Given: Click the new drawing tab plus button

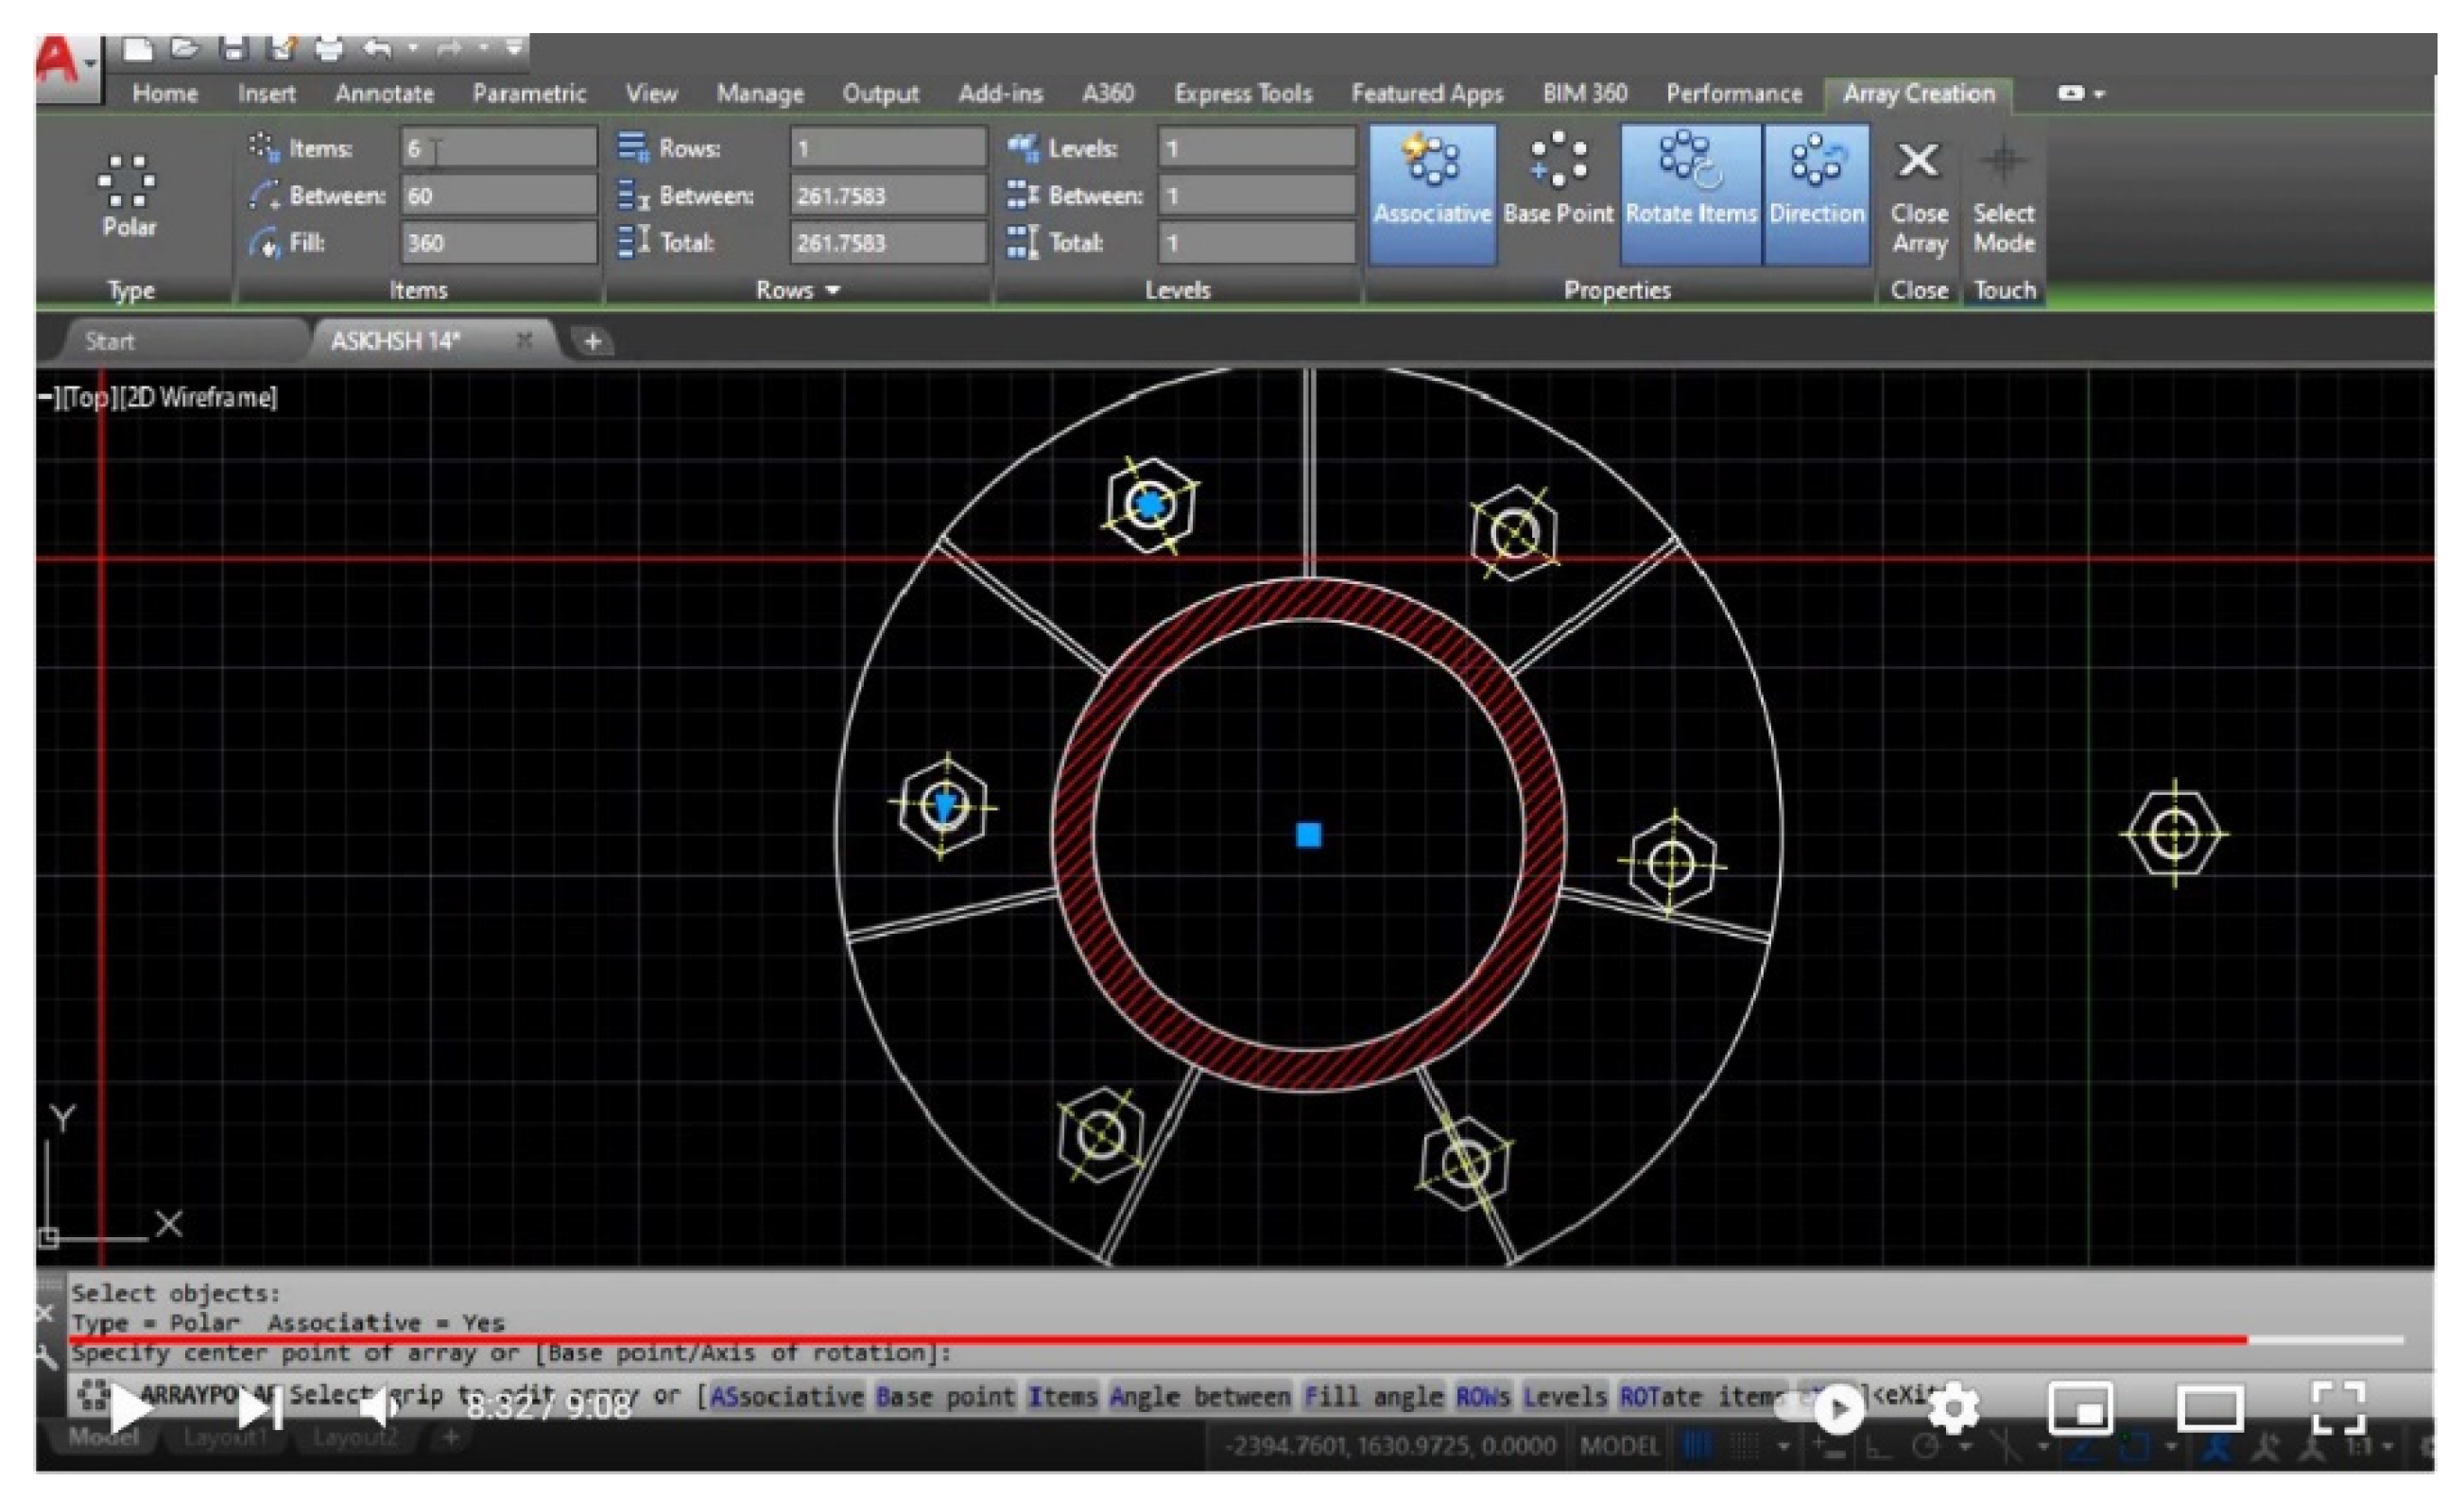Looking at the screenshot, I should coord(592,341).
